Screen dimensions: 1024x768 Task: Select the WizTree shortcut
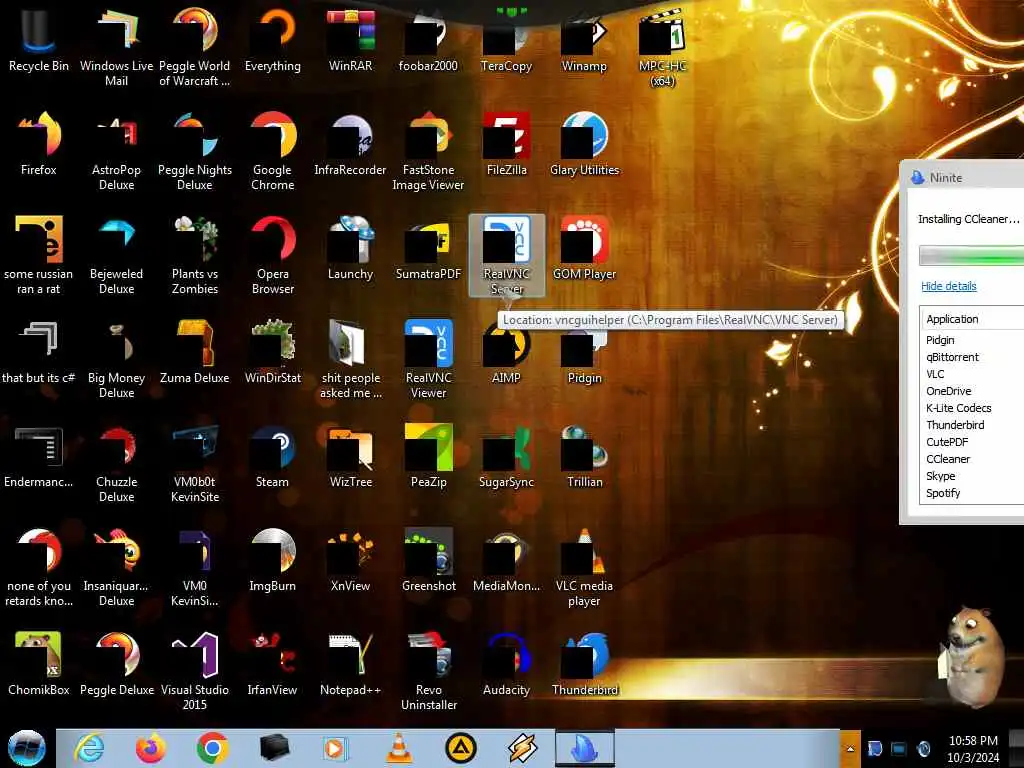point(351,456)
